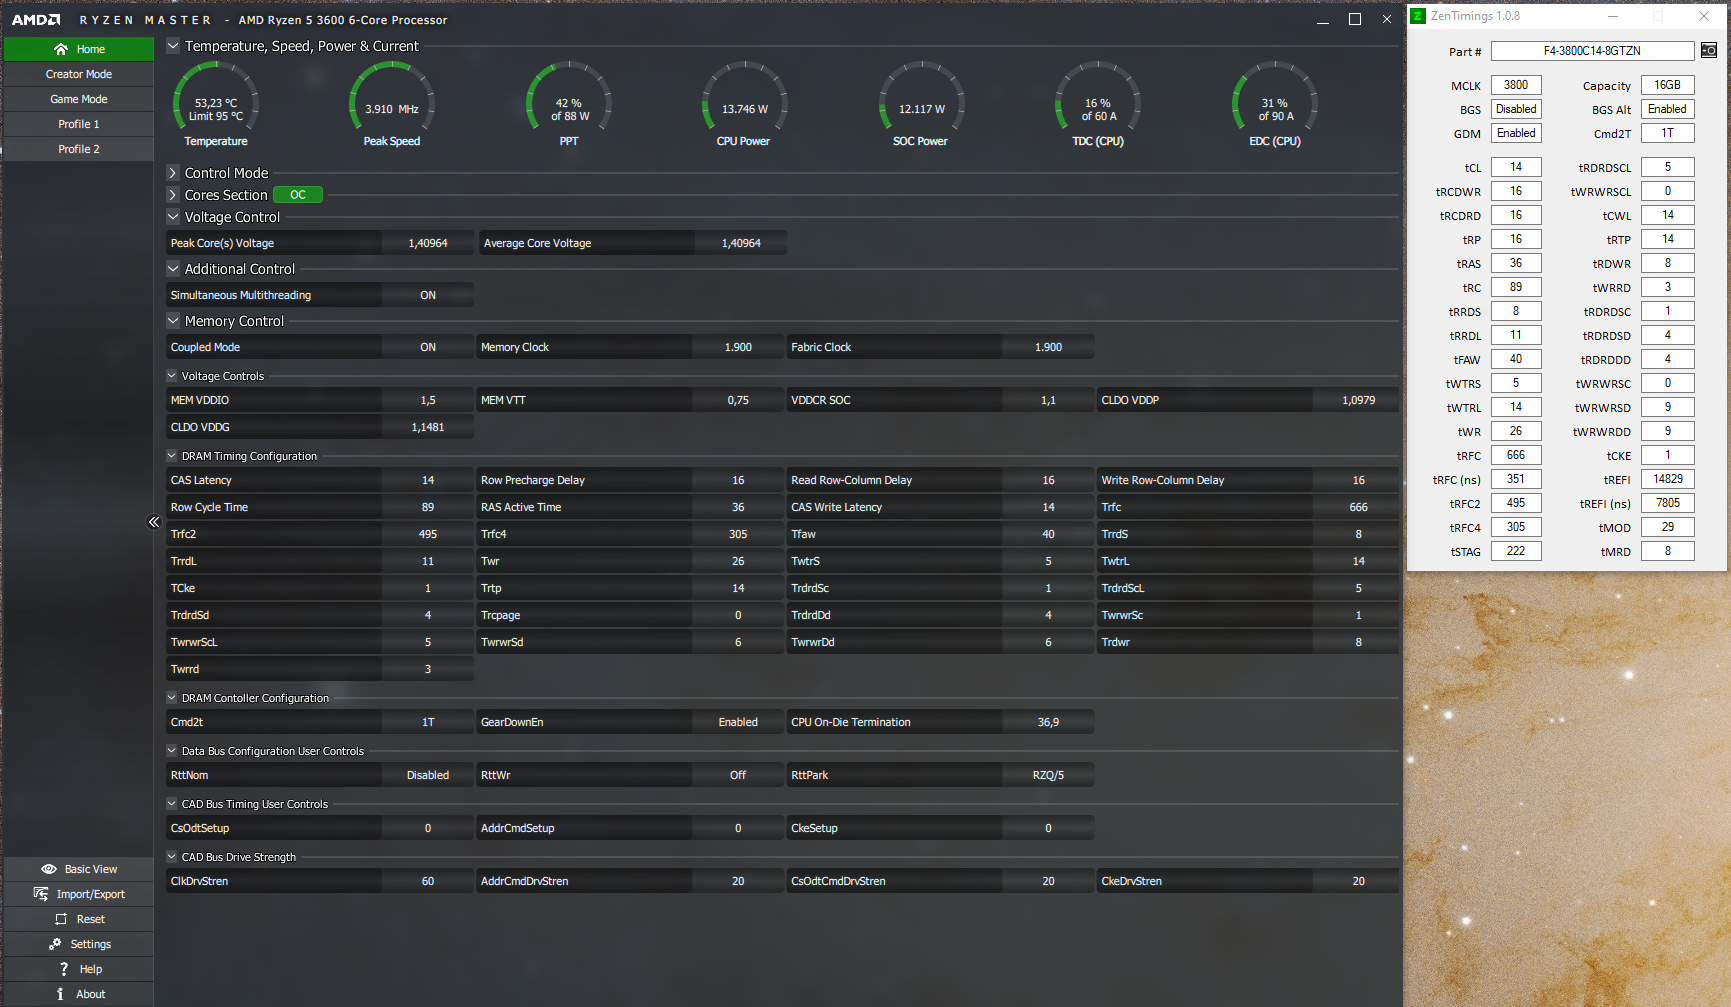The height and width of the screenshot is (1007, 1731).
Task: Open the Help page
Action: click(x=79, y=969)
